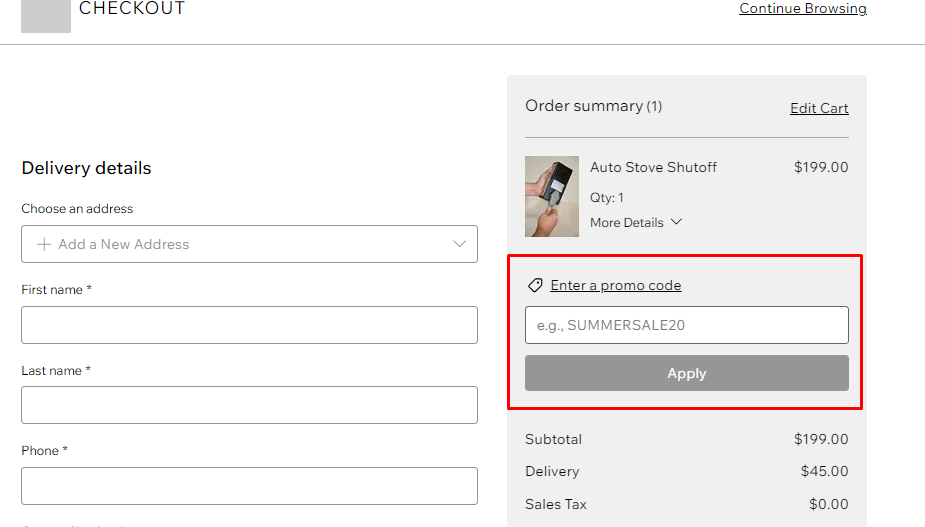The height and width of the screenshot is (527, 925).
Task: Click the Auto Stove Shutoff product name
Action: (653, 167)
